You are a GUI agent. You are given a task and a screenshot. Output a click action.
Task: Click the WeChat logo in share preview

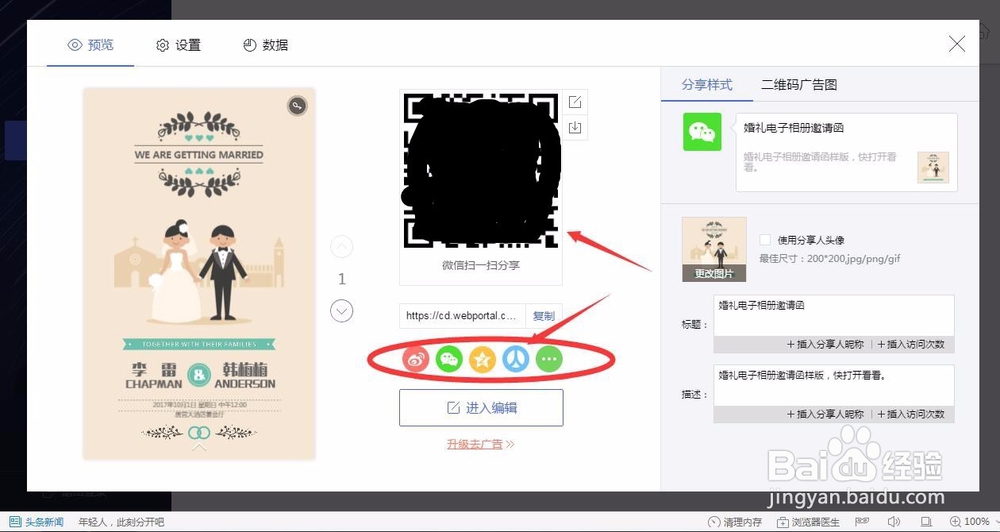coord(702,132)
